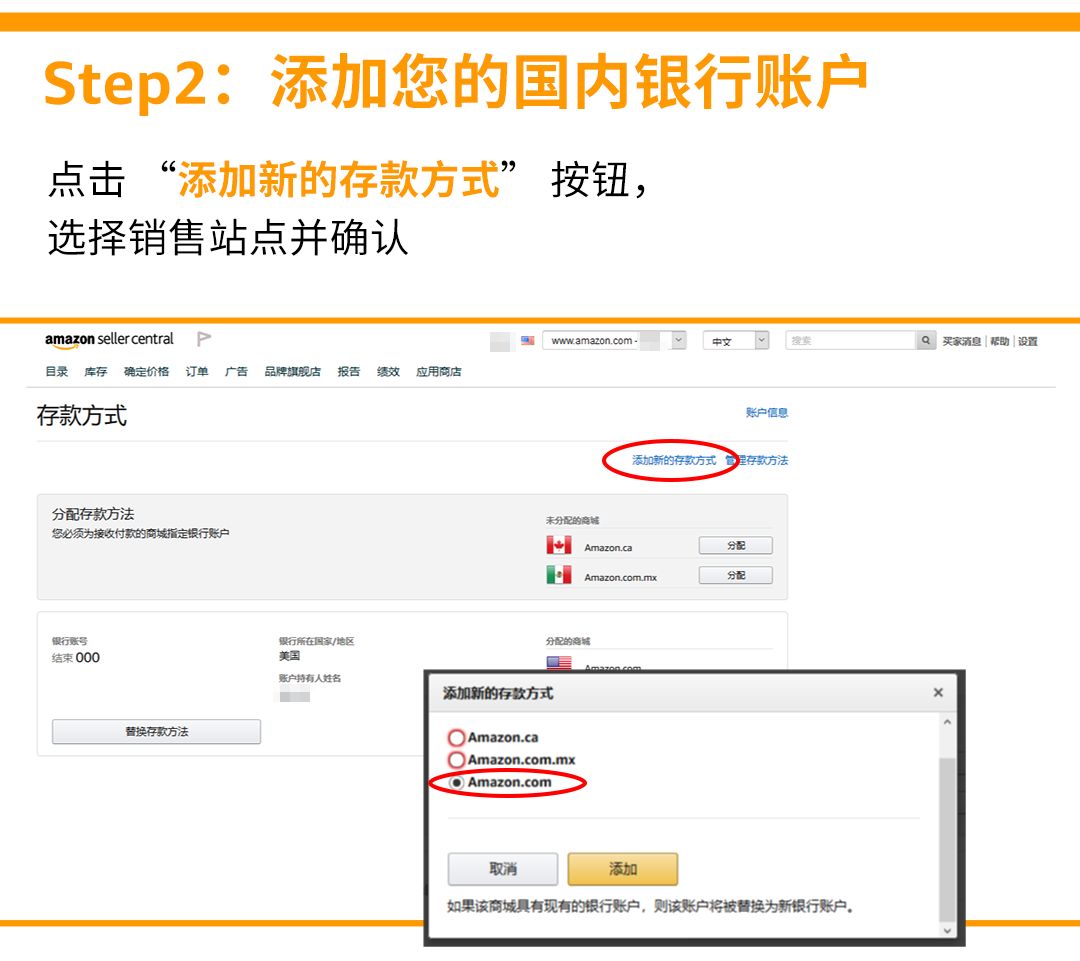Open the 确定价格 menu

(146, 371)
